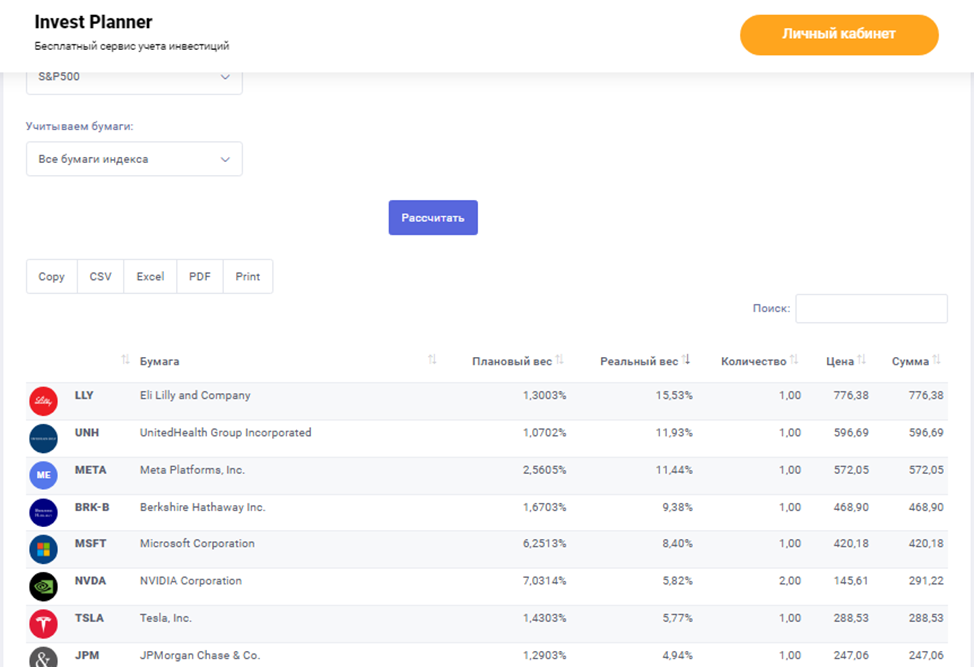Screen dimensions: 974x667
Task: Click UnitedHealth Group Incorporated name
Action: tap(225, 432)
